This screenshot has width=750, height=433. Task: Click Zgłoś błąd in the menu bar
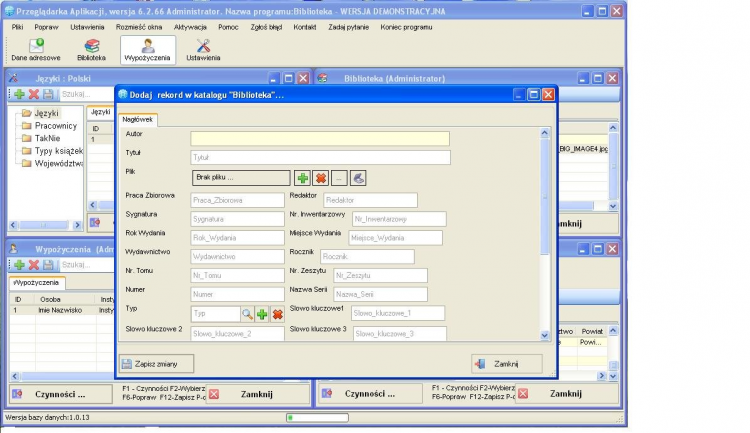pyautogui.click(x=266, y=27)
